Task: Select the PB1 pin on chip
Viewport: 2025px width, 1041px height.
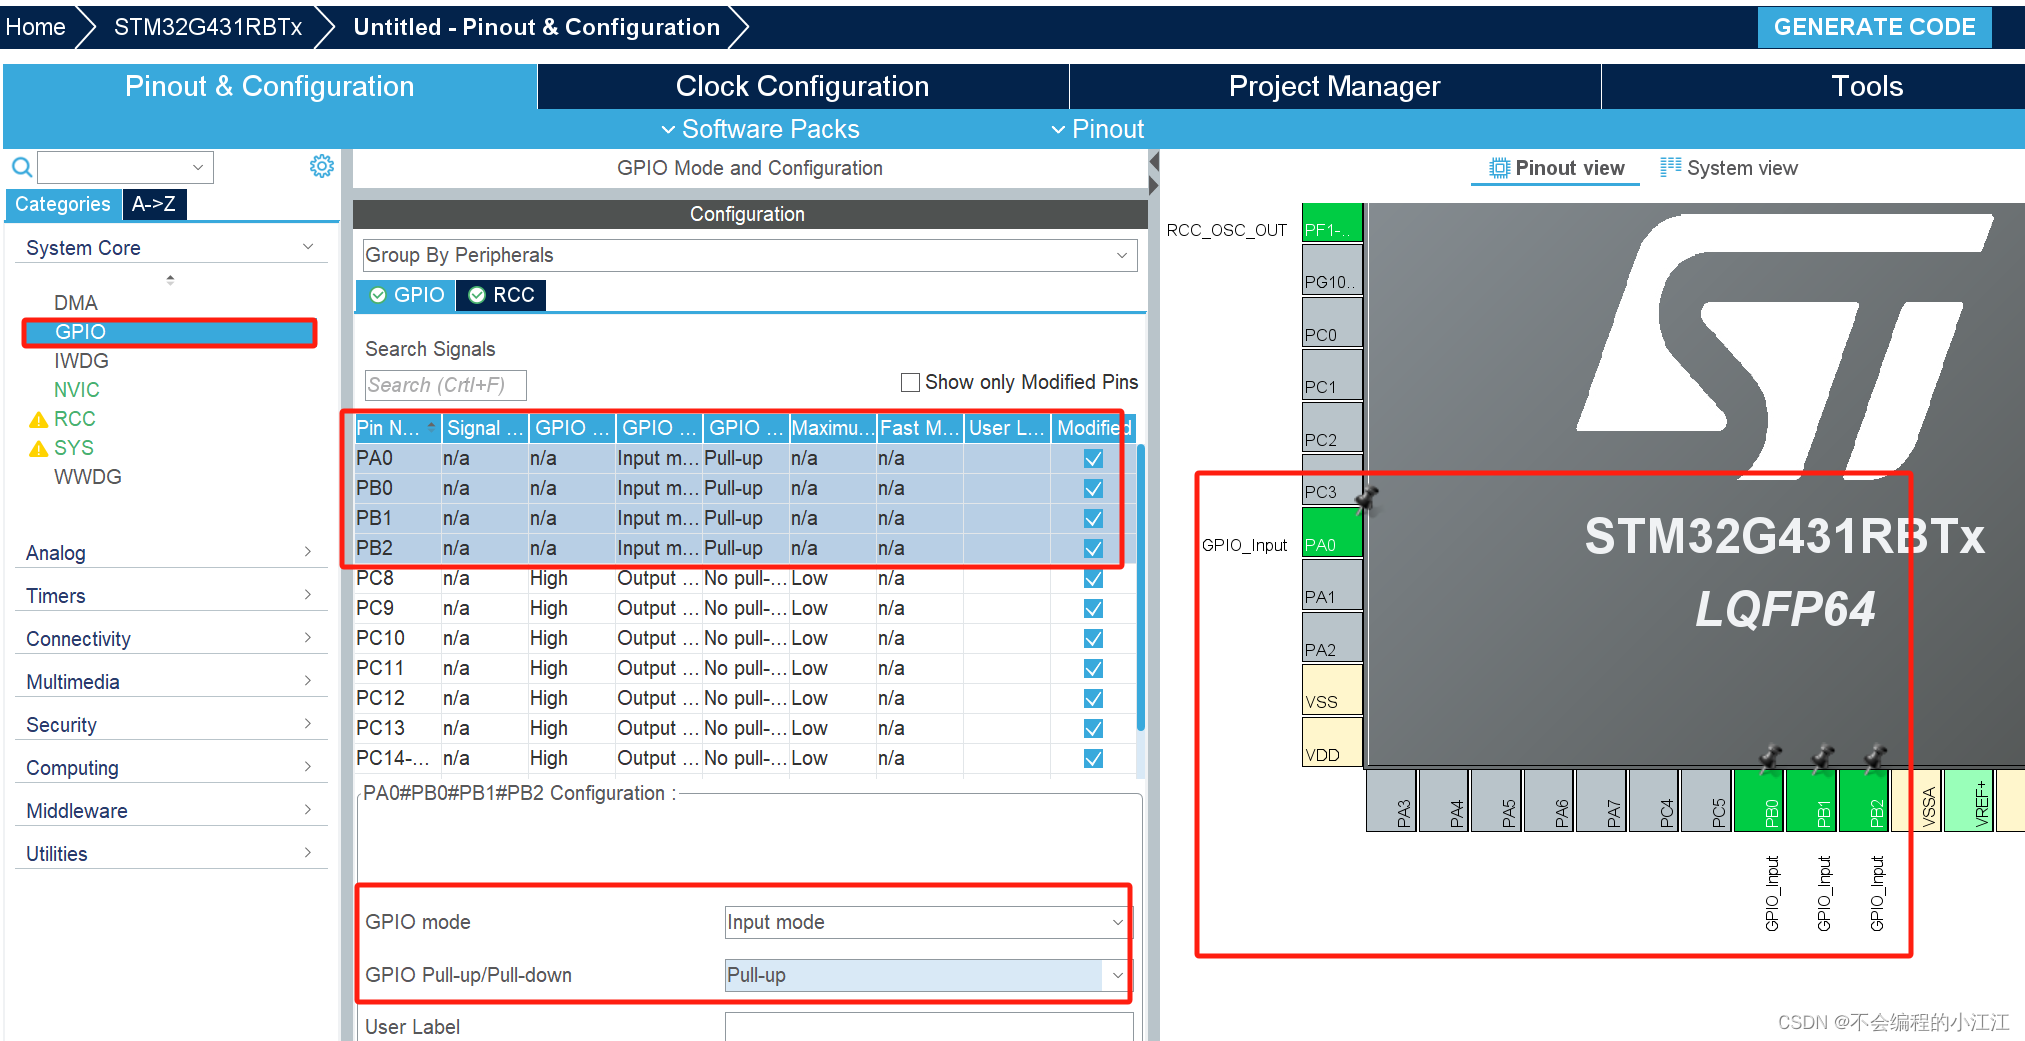Action: [1811, 800]
